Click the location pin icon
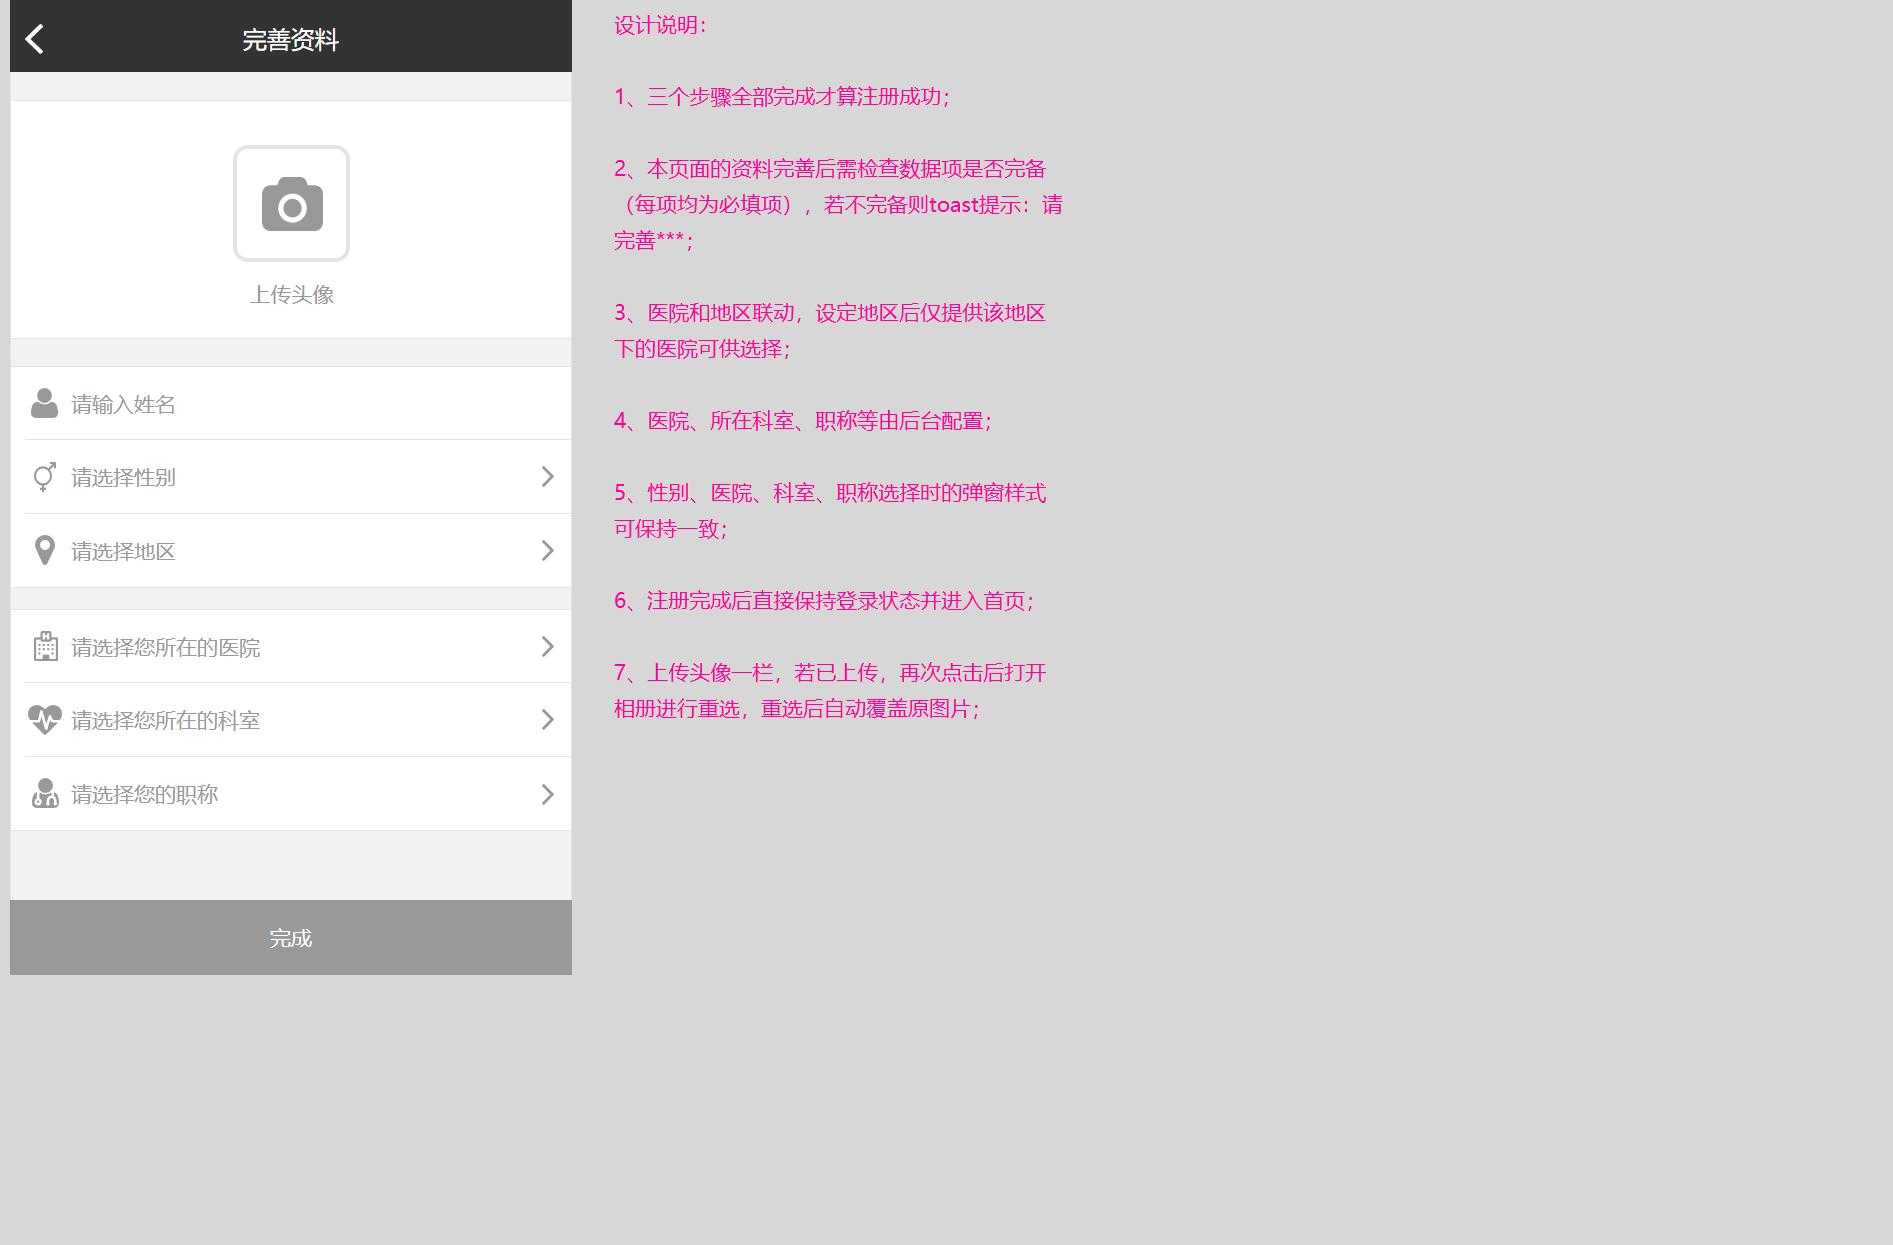The width and height of the screenshot is (1893, 1245). pos(44,550)
